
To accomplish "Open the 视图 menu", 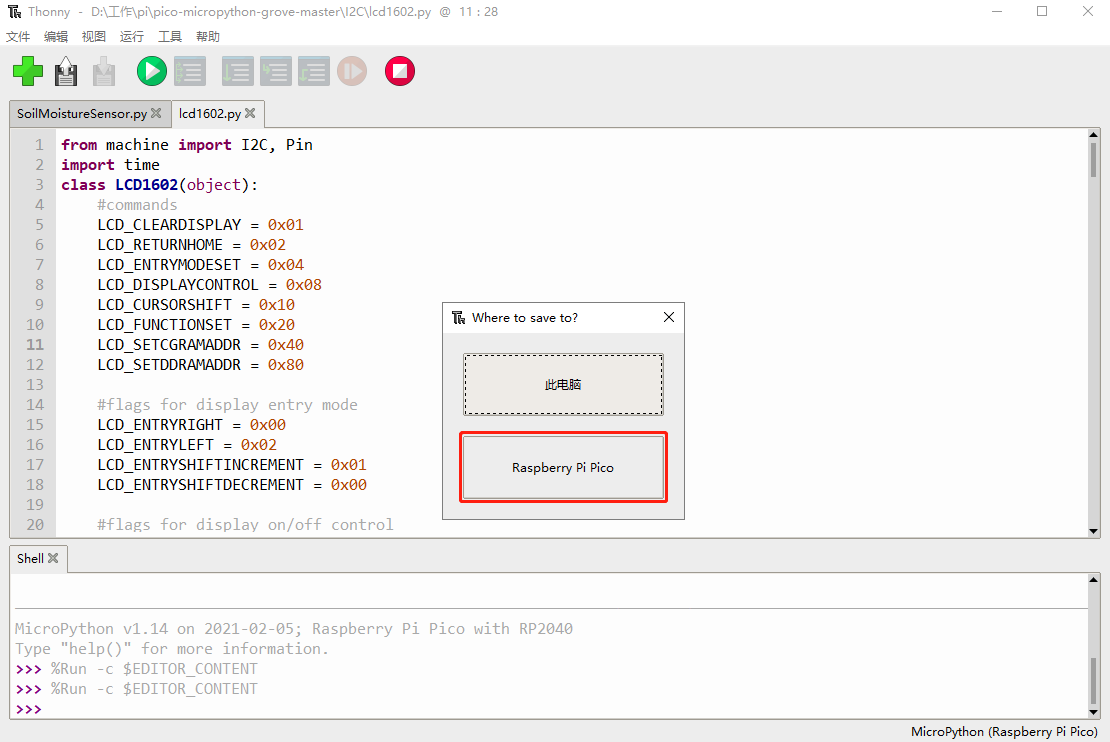I will click(x=93, y=36).
